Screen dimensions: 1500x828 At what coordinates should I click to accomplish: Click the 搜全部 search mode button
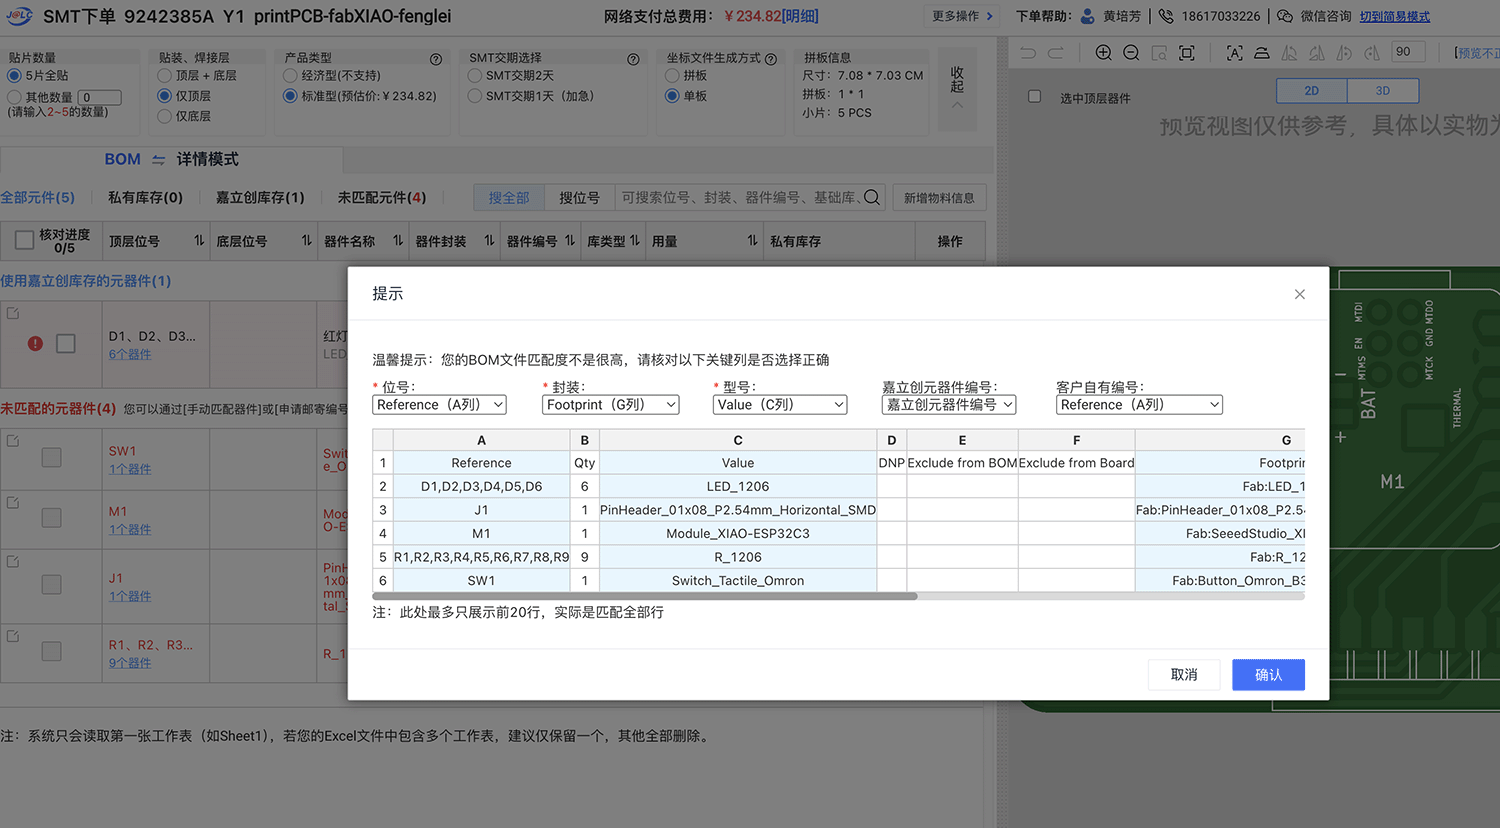tap(509, 198)
